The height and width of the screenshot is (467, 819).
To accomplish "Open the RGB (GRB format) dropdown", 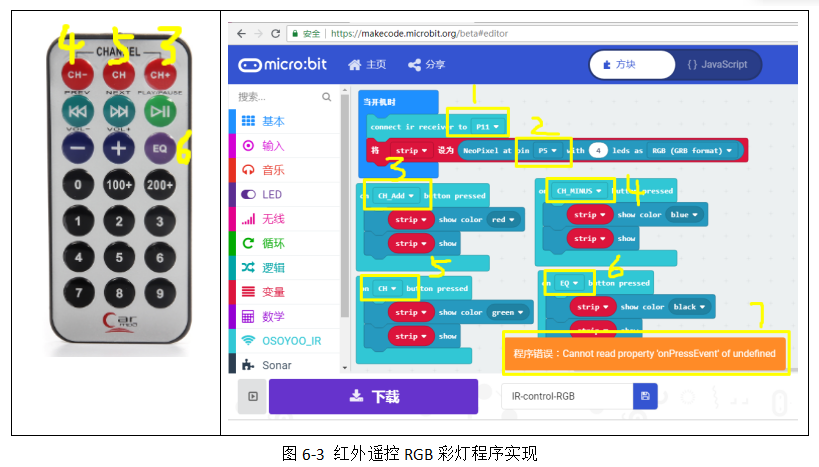I will (692, 150).
